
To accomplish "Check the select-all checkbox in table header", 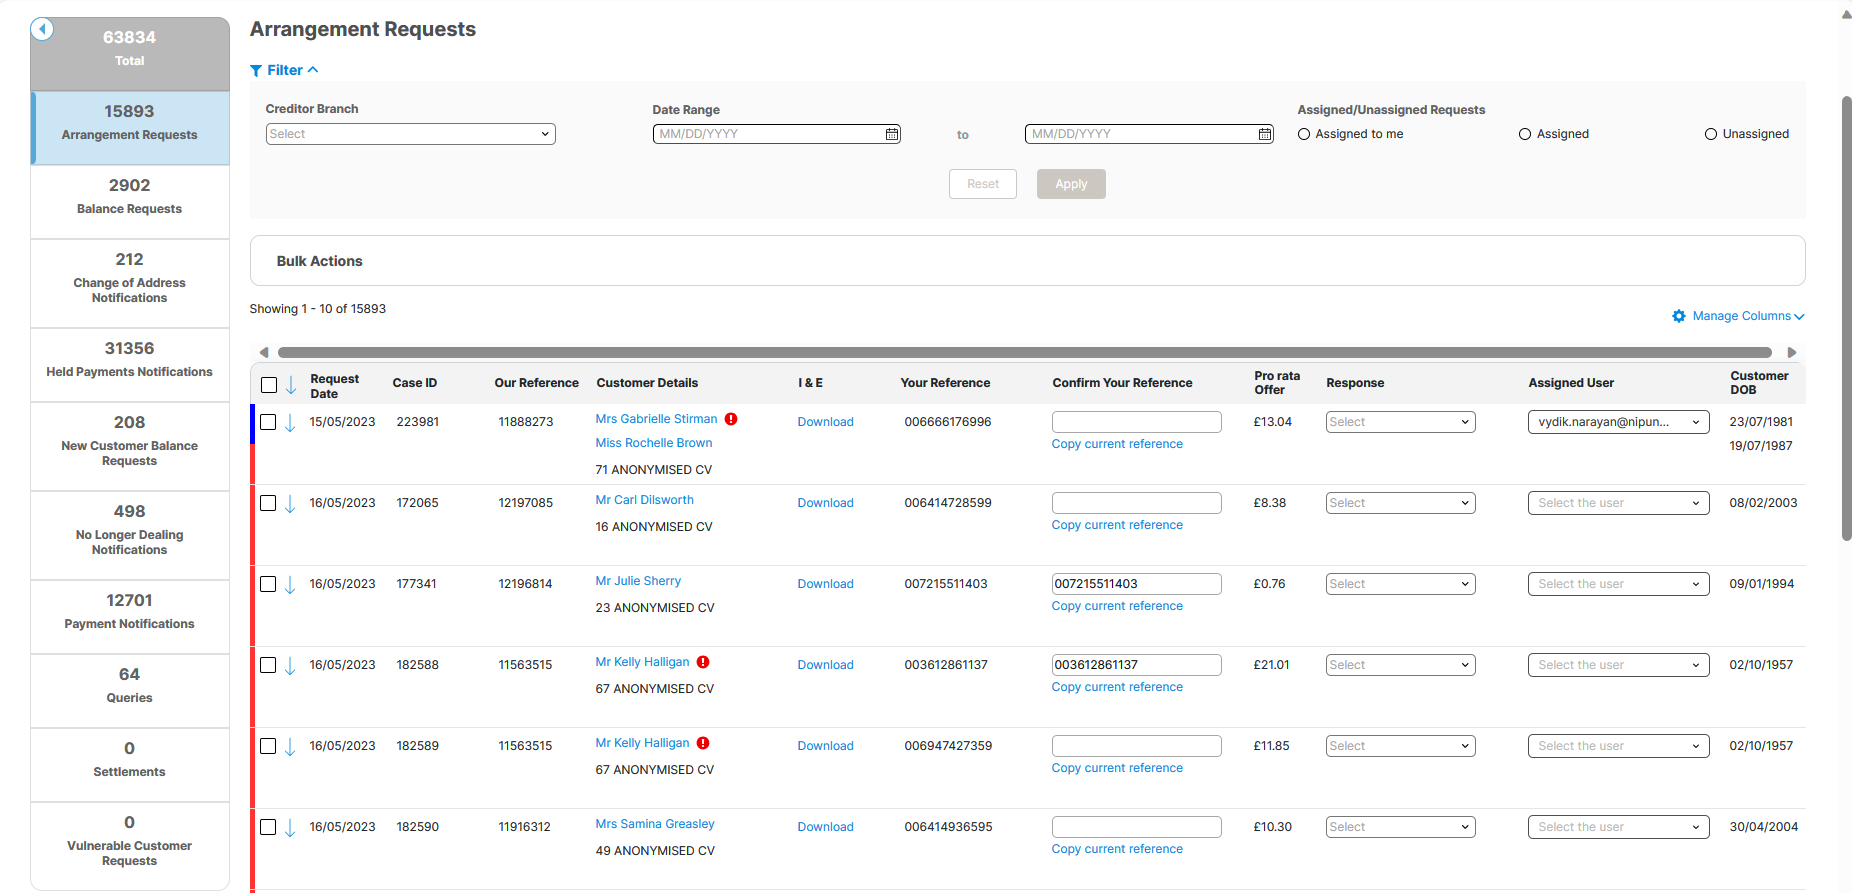I will tap(269, 385).
